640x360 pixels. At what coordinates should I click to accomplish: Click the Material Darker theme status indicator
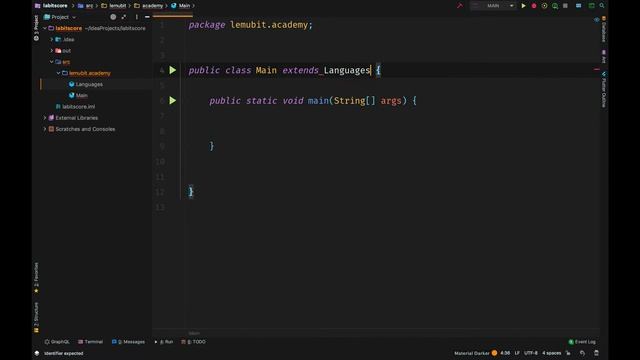[476, 353]
